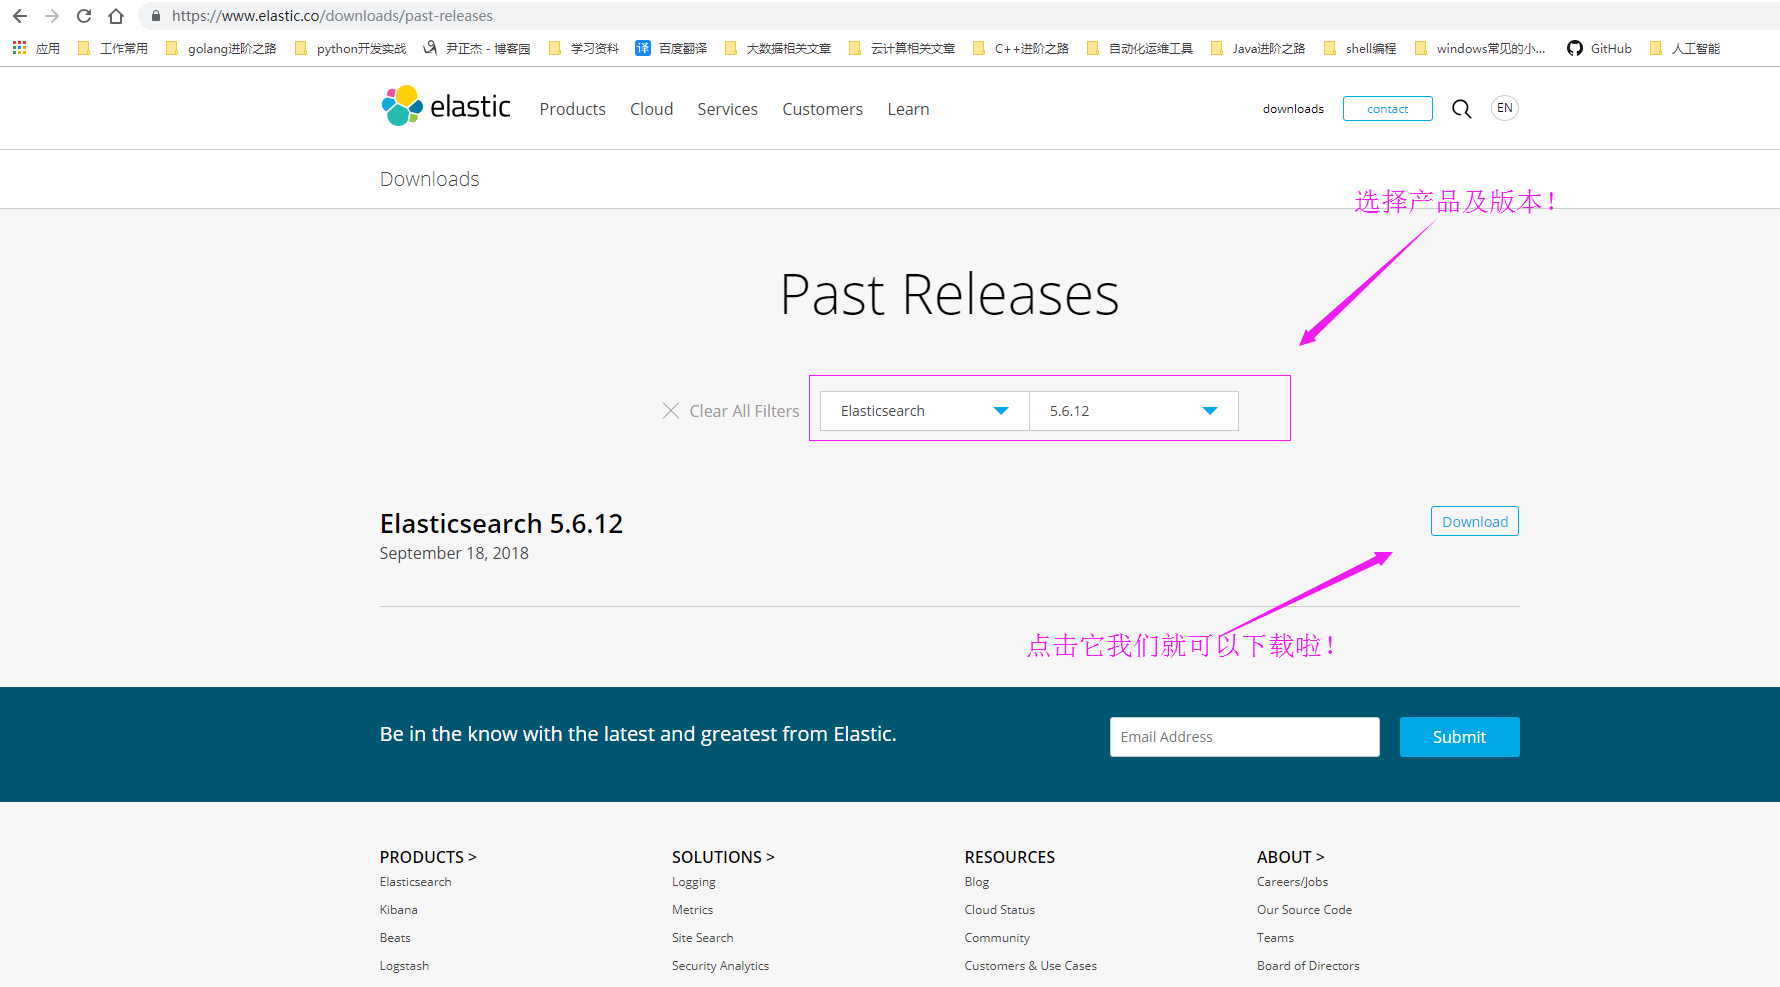1780x987 pixels.
Task: Click the Site Search footer link
Action: [x=703, y=938]
